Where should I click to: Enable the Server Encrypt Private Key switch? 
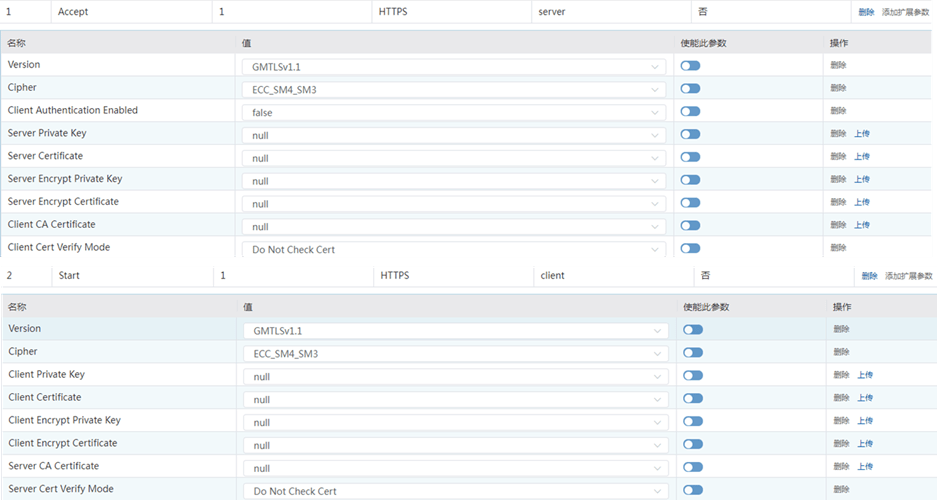click(690, 180)
